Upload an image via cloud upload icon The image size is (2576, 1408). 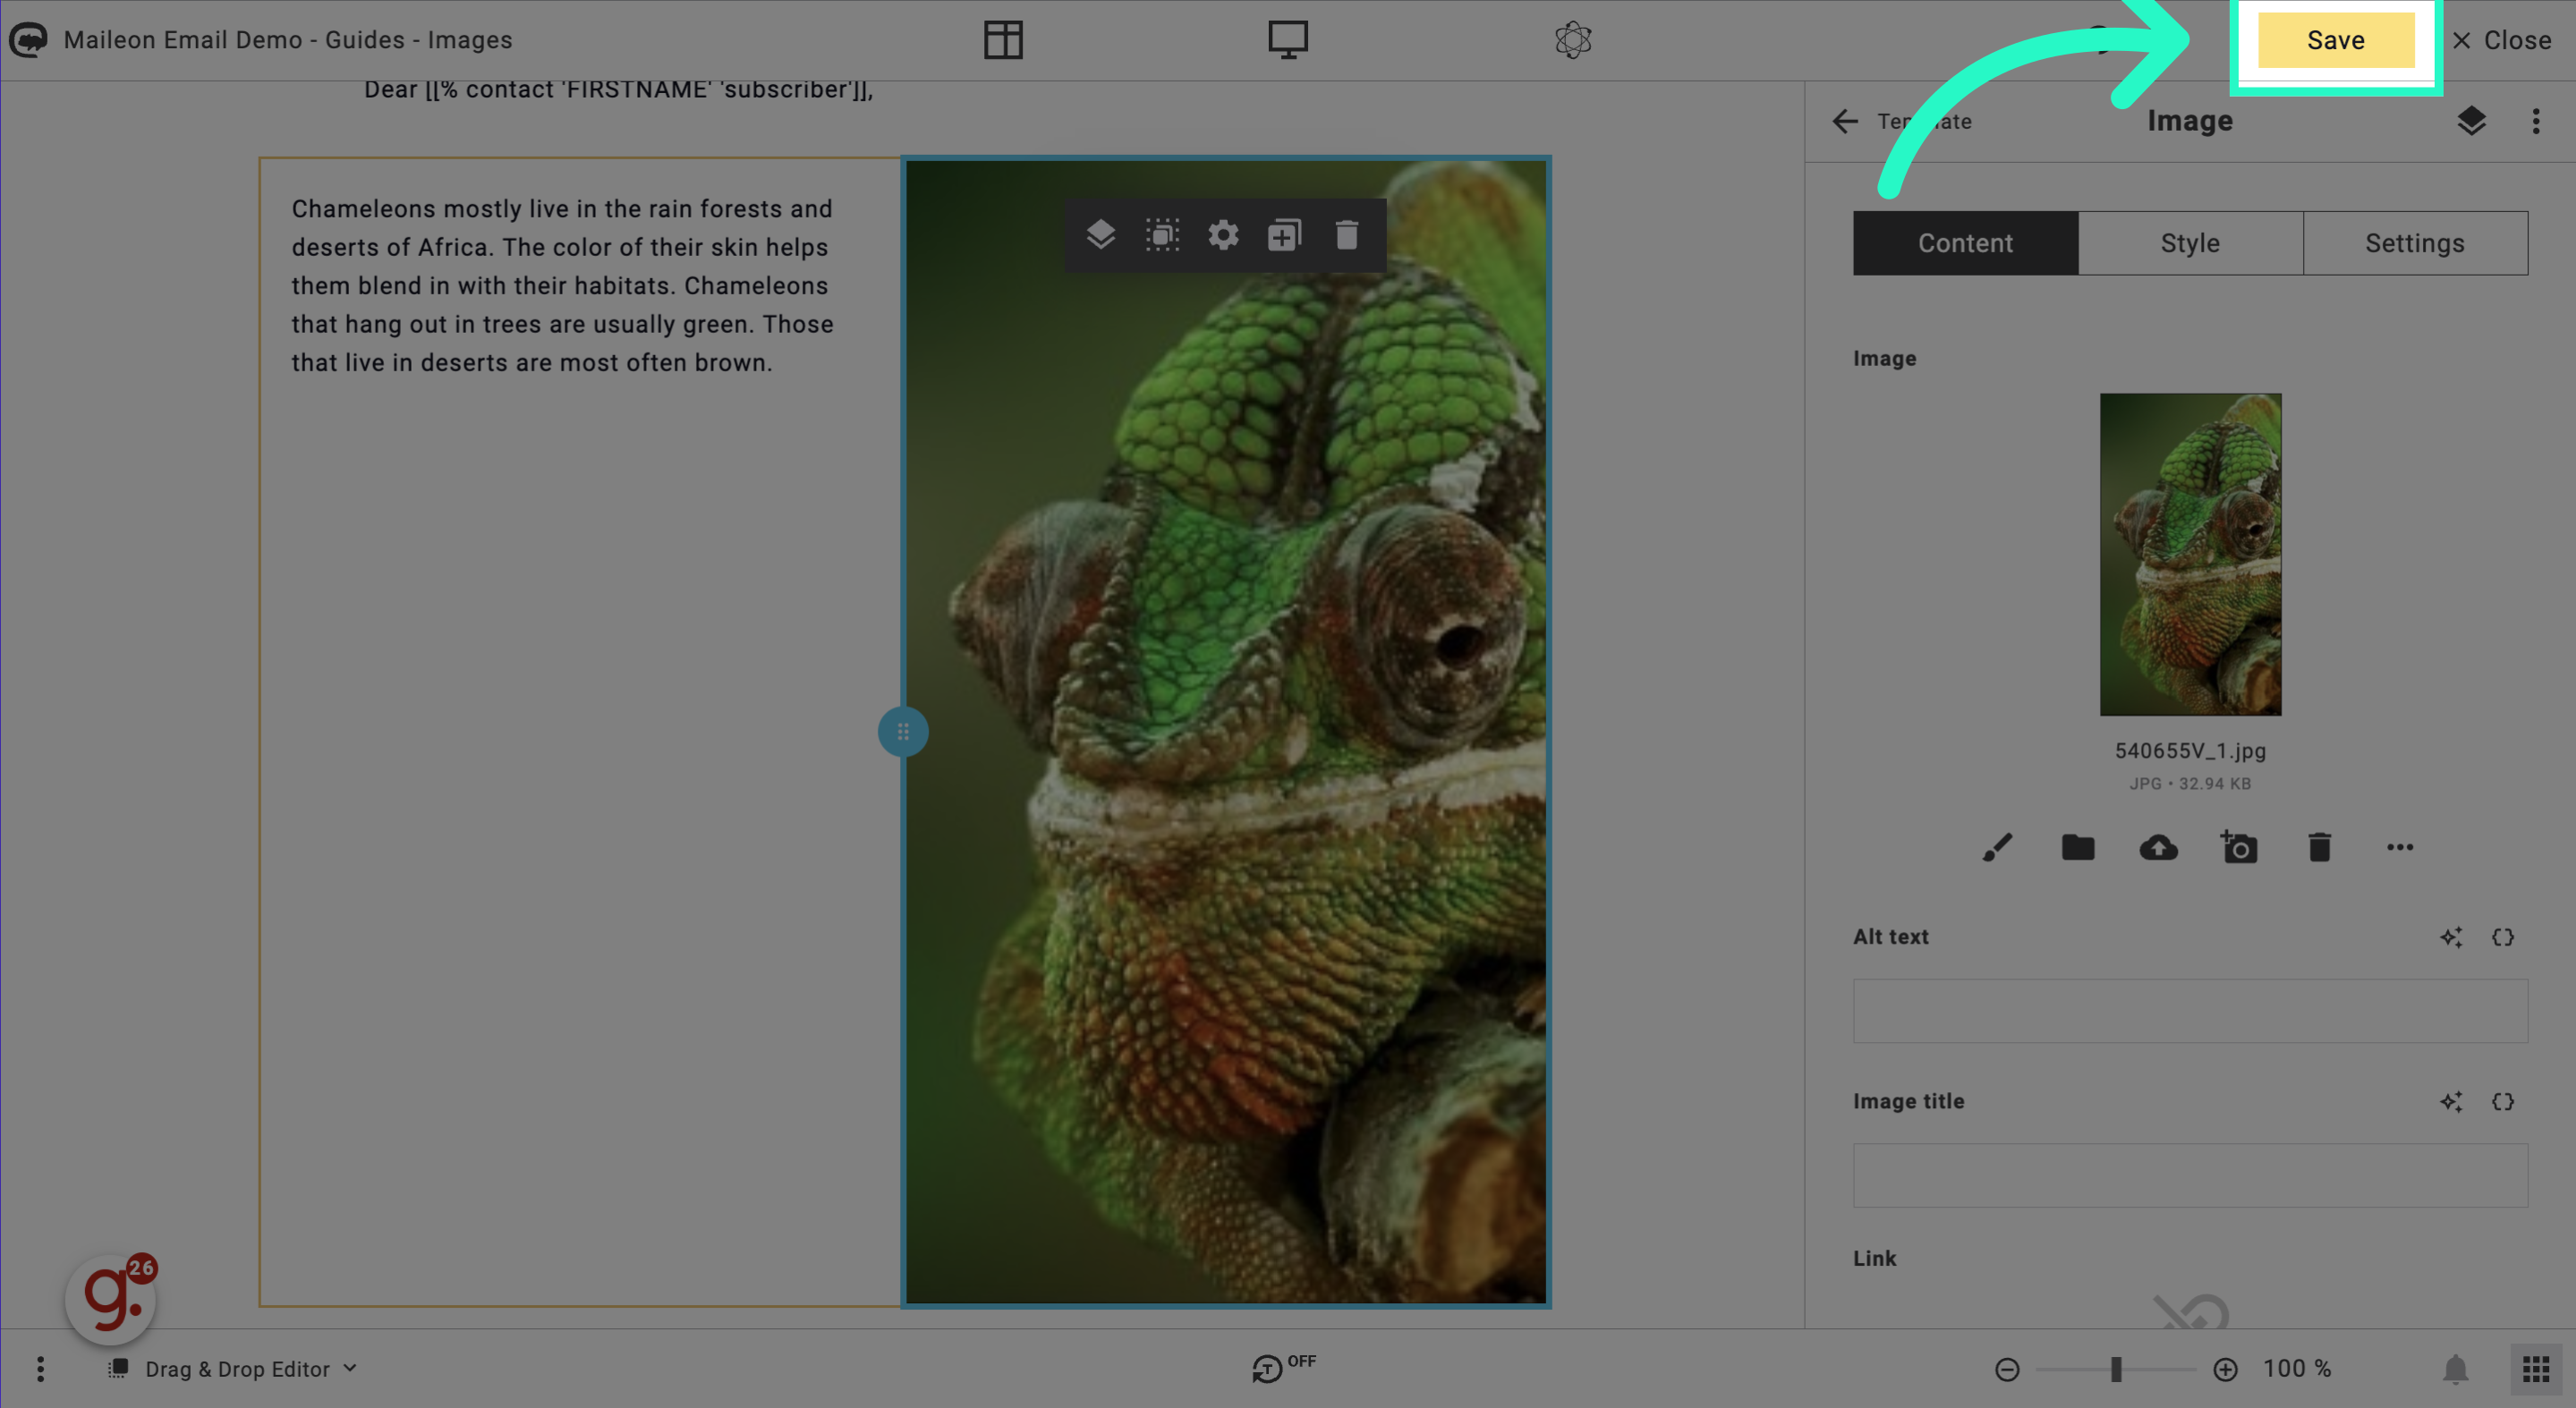(x=2158, y=848)
